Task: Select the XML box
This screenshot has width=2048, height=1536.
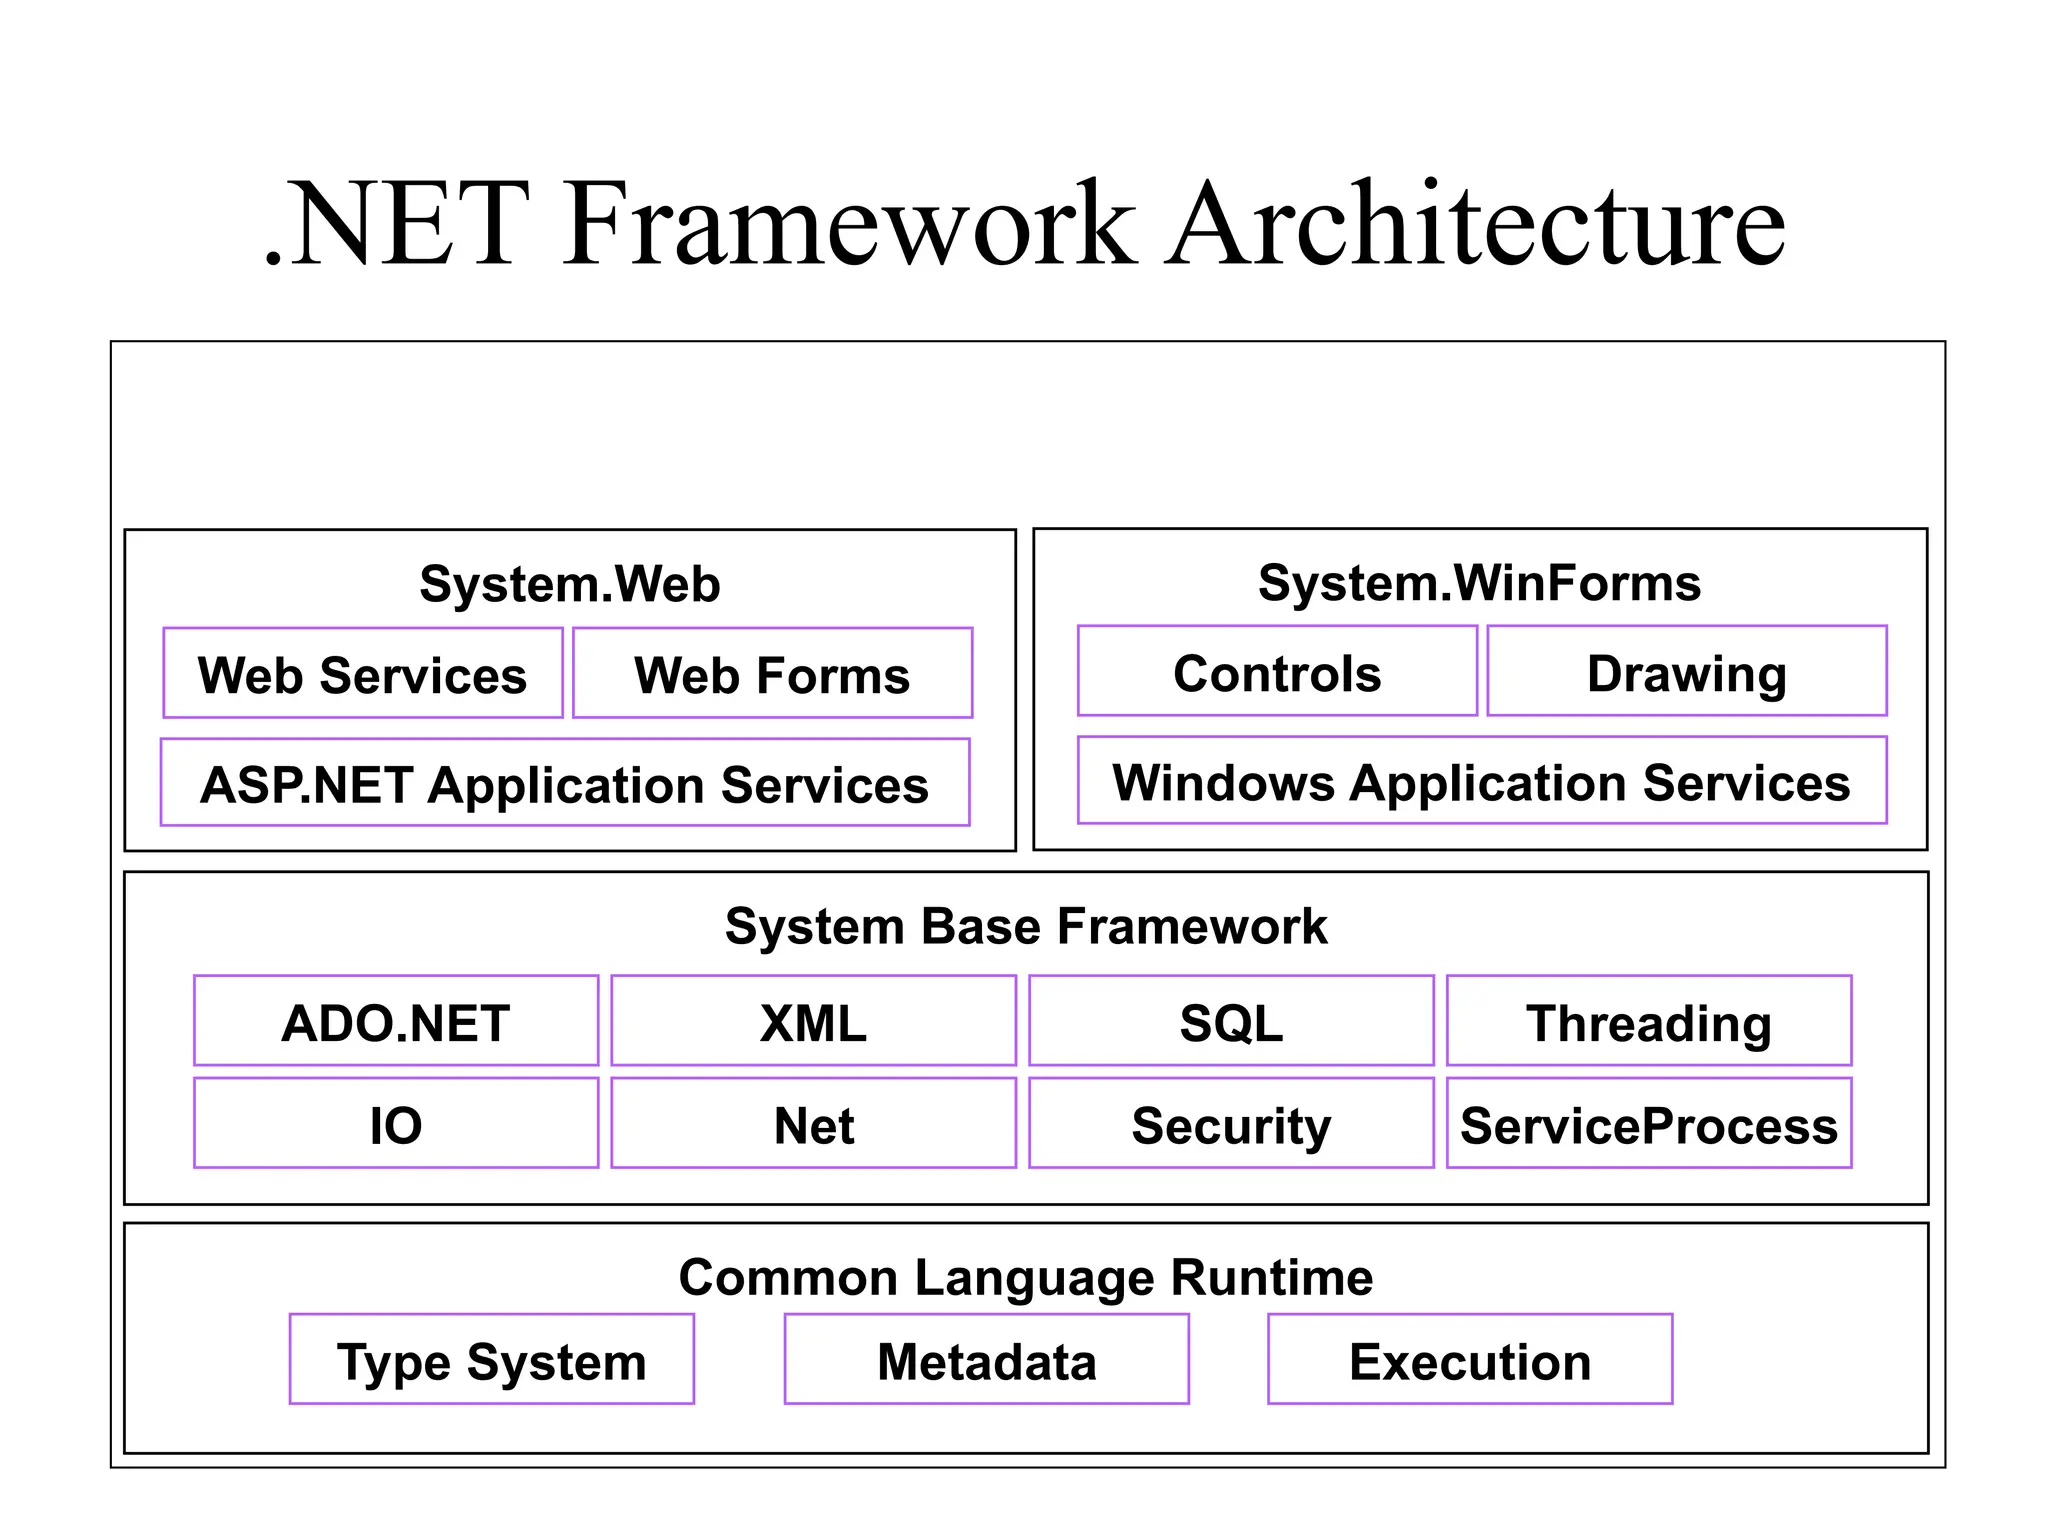Action: point(814,1020)
